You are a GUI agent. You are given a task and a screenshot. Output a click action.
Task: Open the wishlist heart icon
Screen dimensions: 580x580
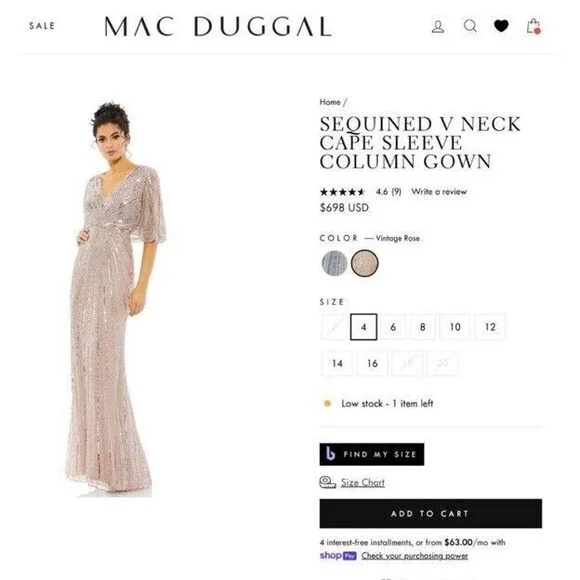click(501, 26)
